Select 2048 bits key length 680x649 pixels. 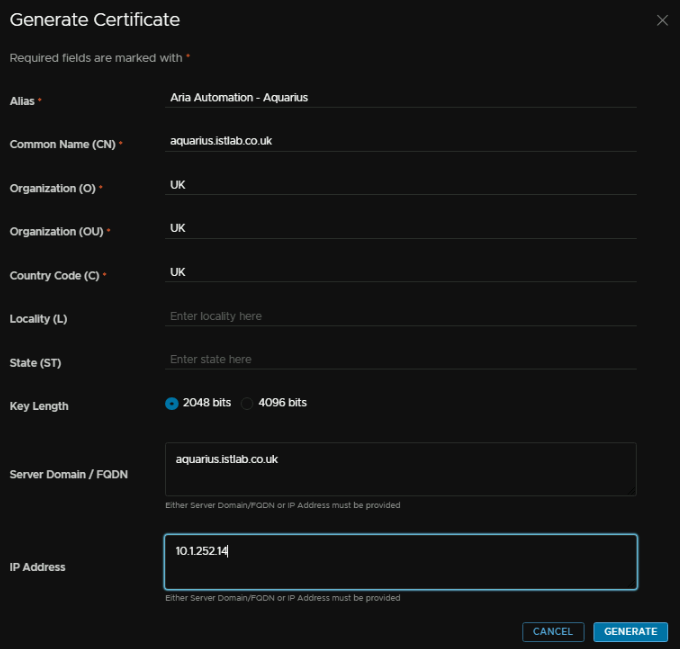pos(172,403)
